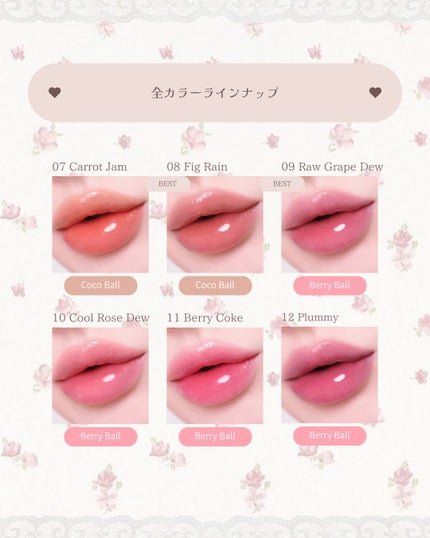Click the 07 Carrot Jam label text

click(90, 167)
